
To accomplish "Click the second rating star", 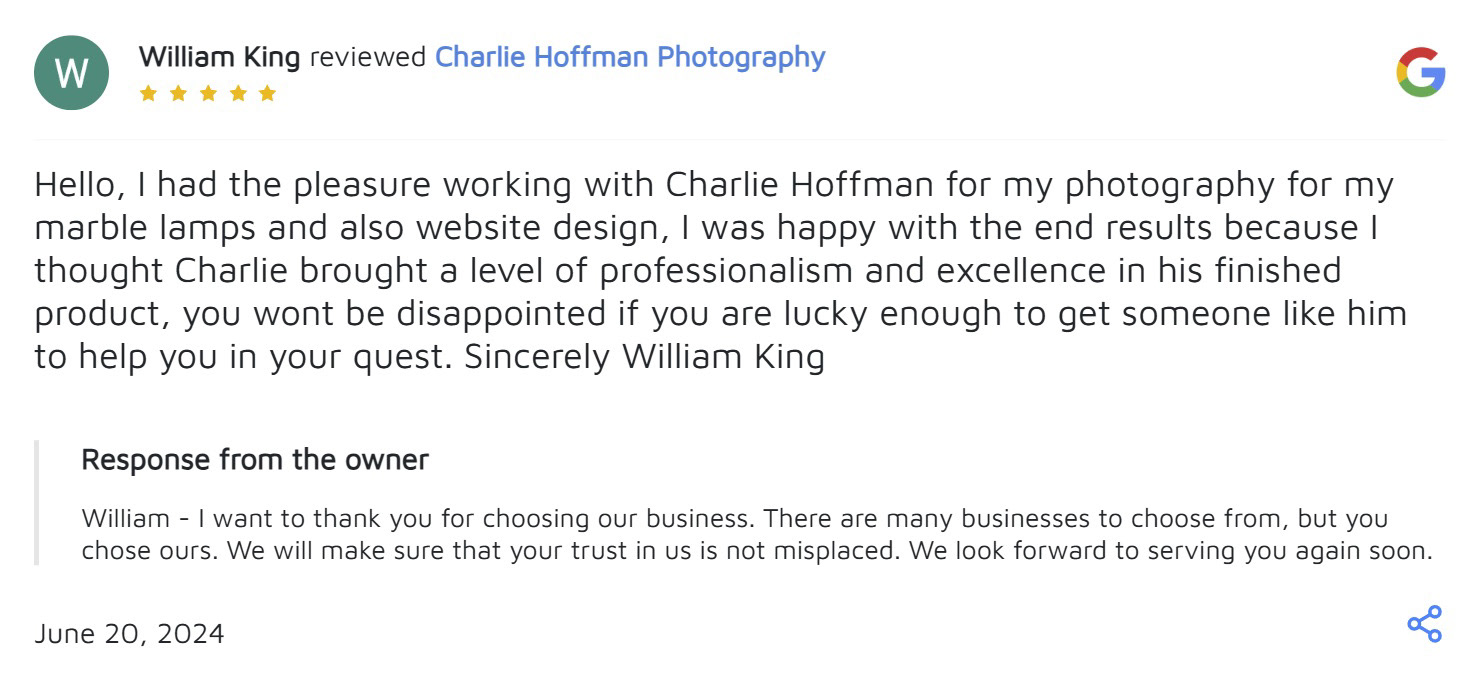I will 178,93.
